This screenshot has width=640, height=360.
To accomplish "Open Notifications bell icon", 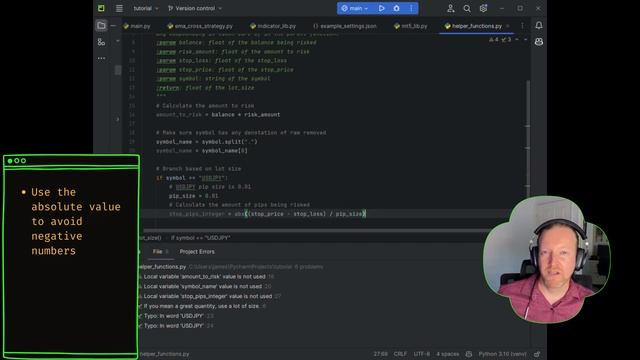I will tap(539, 25).
